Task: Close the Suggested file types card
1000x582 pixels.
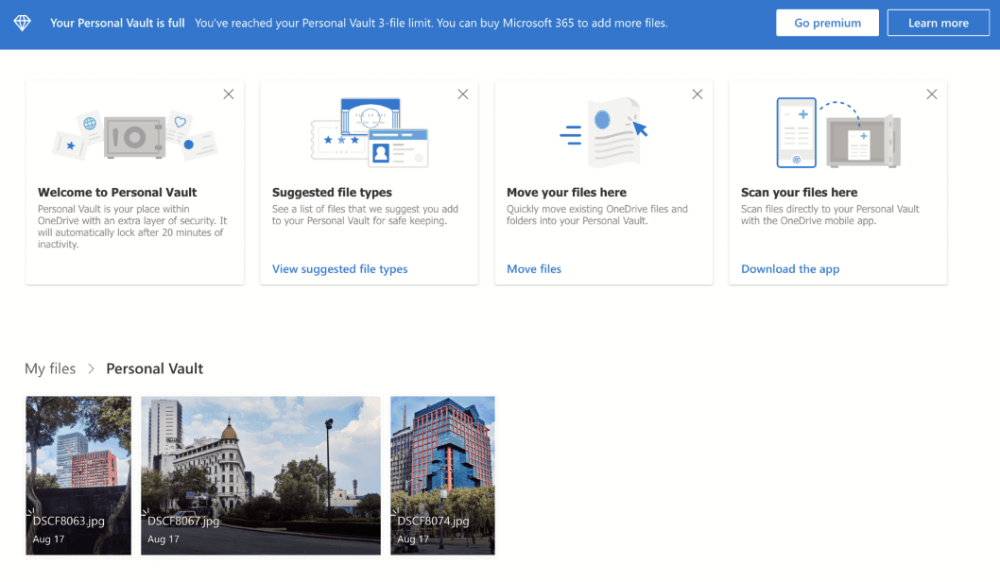Action: click(x=462, y=94)
